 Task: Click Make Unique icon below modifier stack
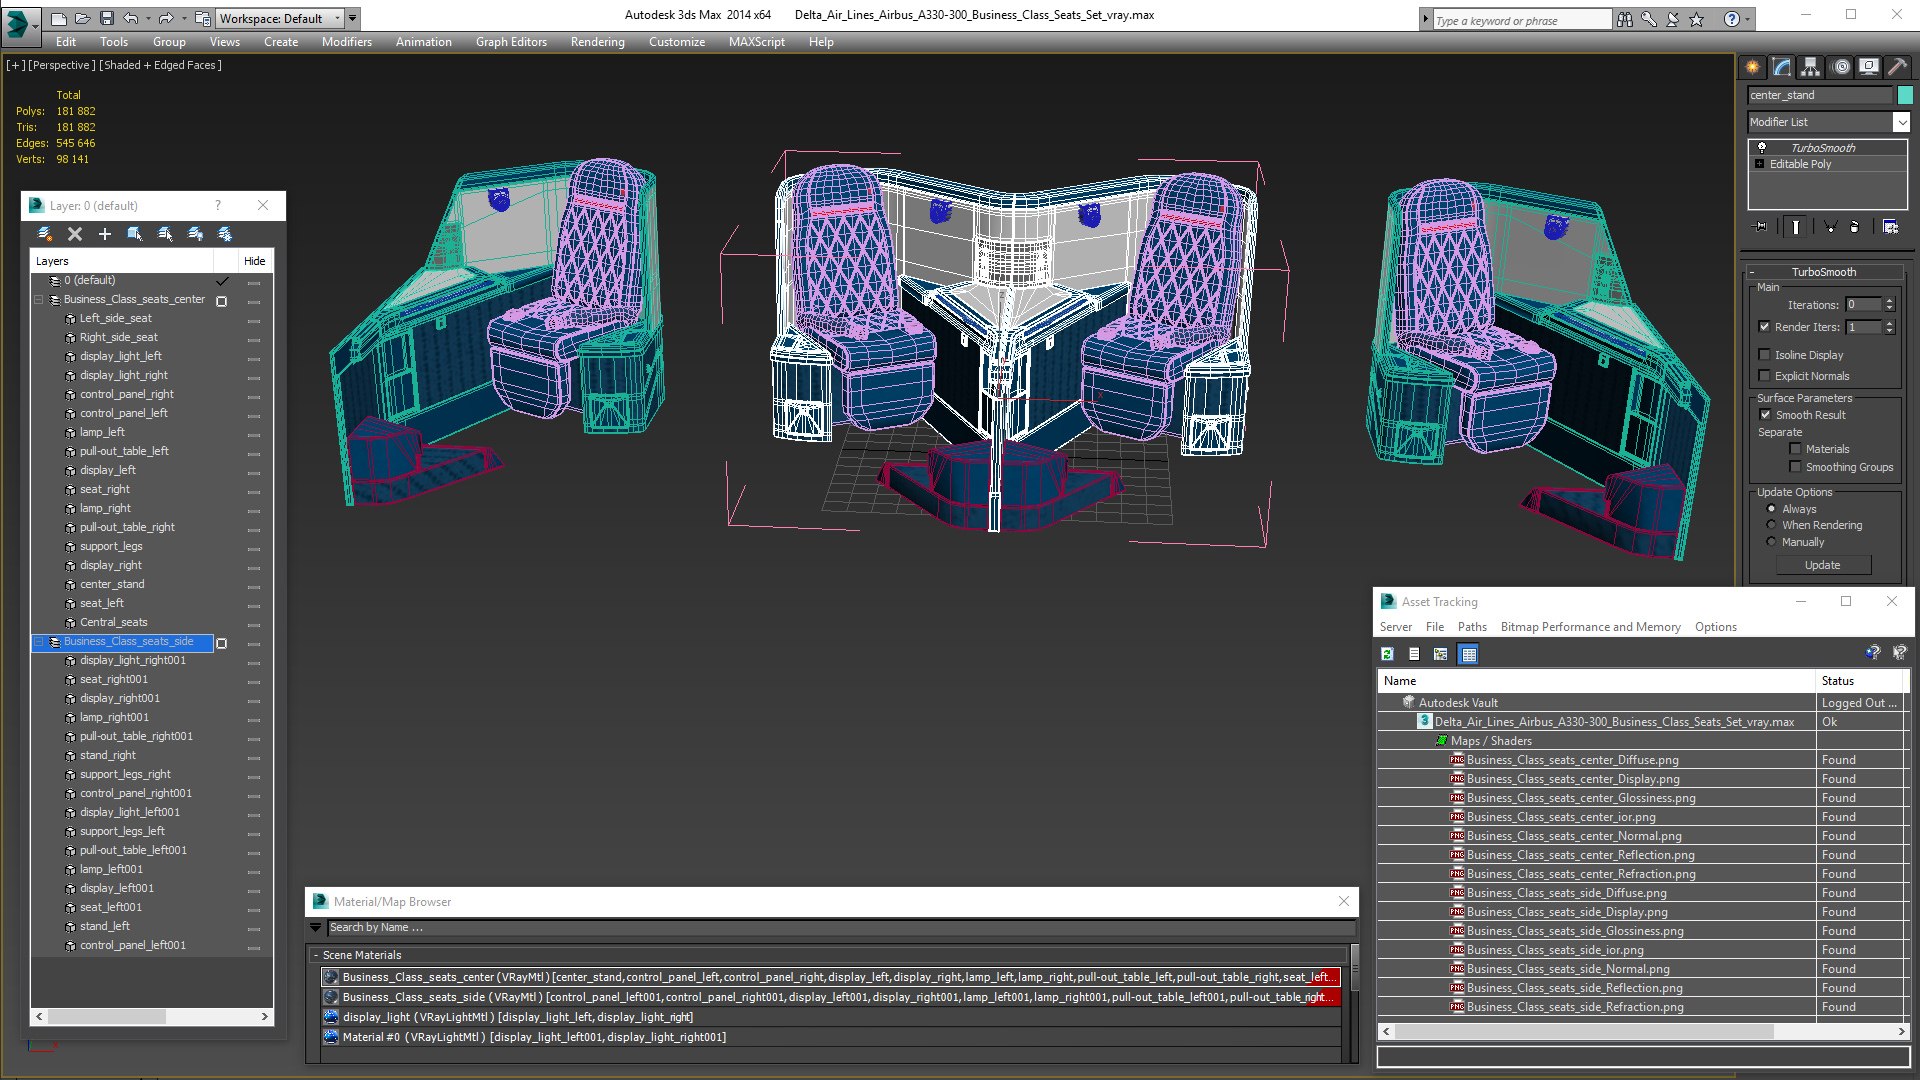pyautogui.click(x=1830, y=227)
